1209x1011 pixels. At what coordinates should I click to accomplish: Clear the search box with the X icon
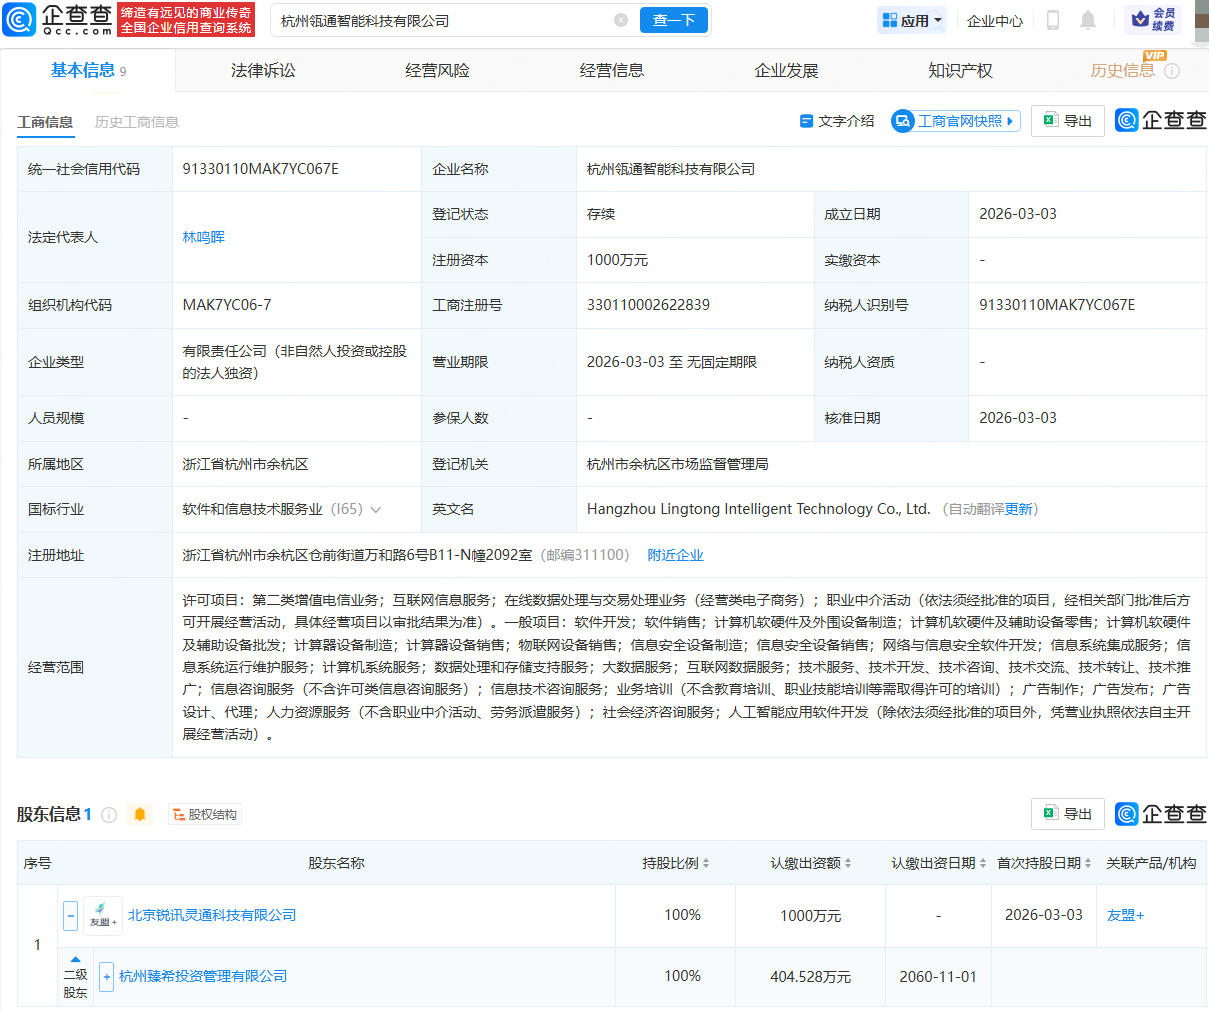[x=621, y=20]
